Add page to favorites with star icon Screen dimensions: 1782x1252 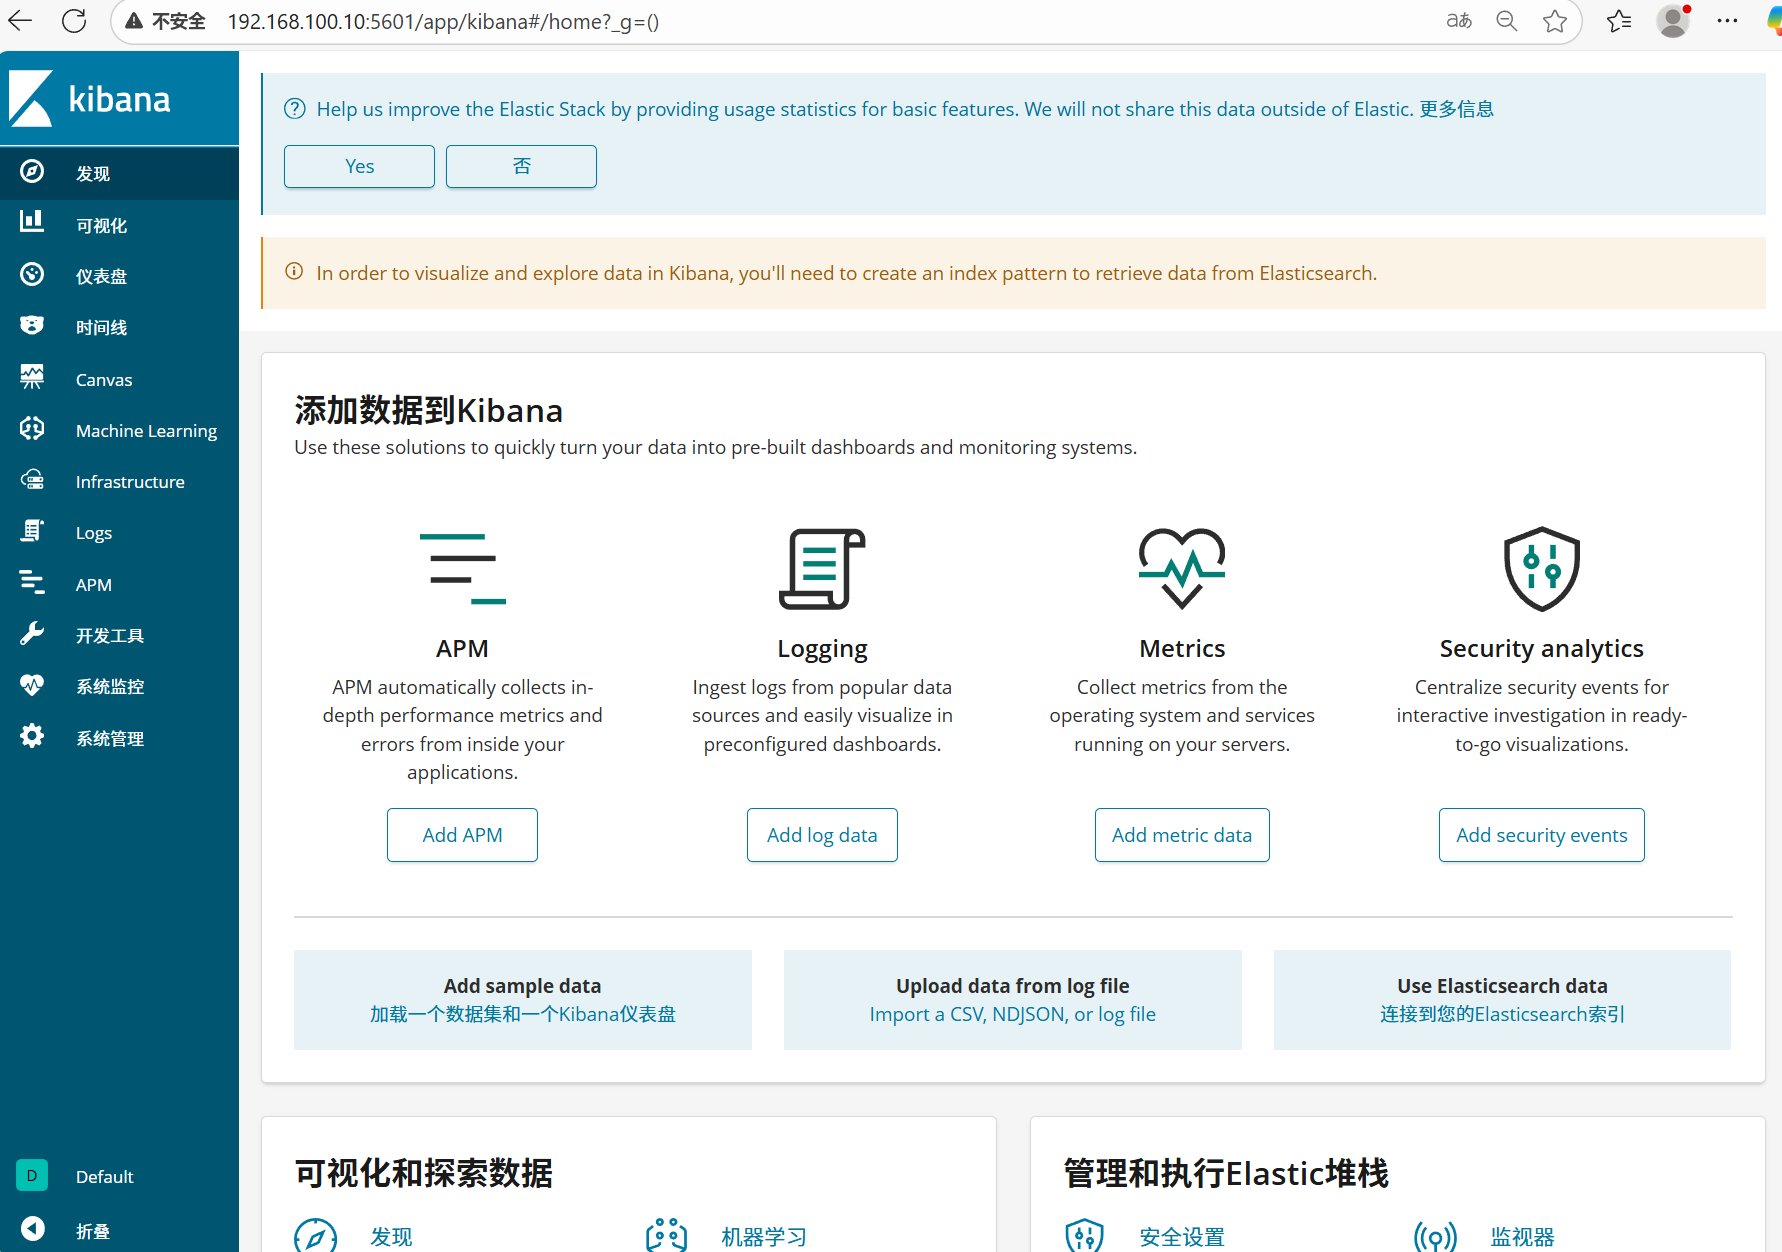click(x=1555, y=21)
